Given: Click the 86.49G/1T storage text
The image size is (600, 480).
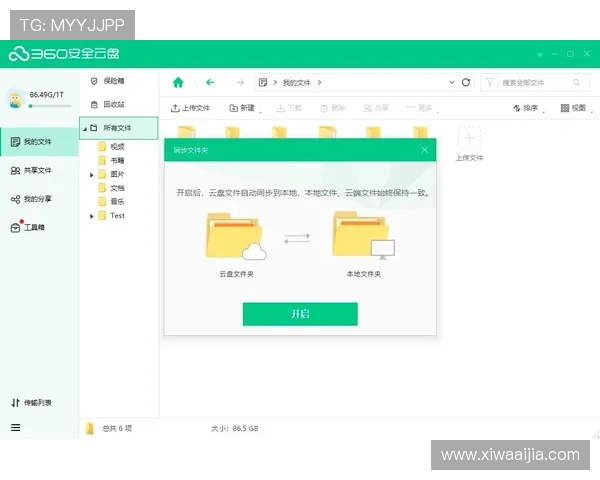Looking at the screenshot, I should pyautogui.click(x=47, y=95).
